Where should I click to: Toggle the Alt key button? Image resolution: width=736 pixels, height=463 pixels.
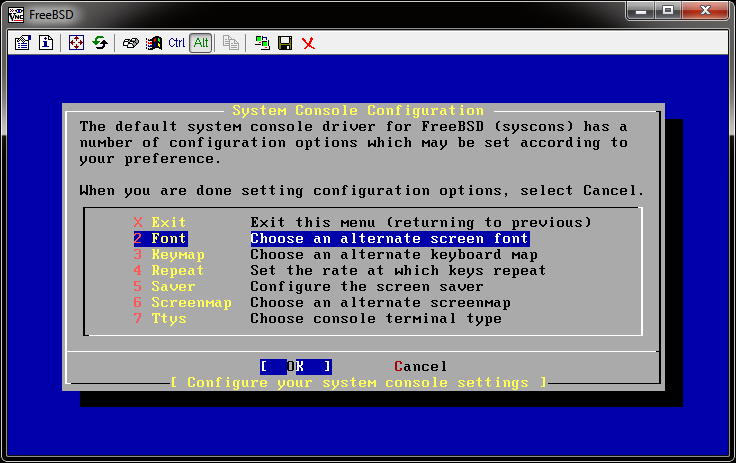pos(200,43)
